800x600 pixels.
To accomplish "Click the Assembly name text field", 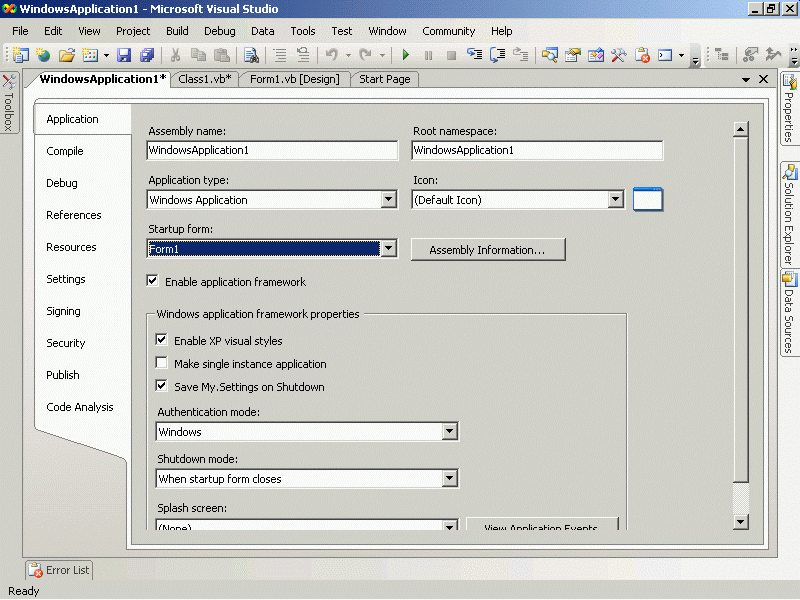I will pyautogui.click(x=272, y=150).
